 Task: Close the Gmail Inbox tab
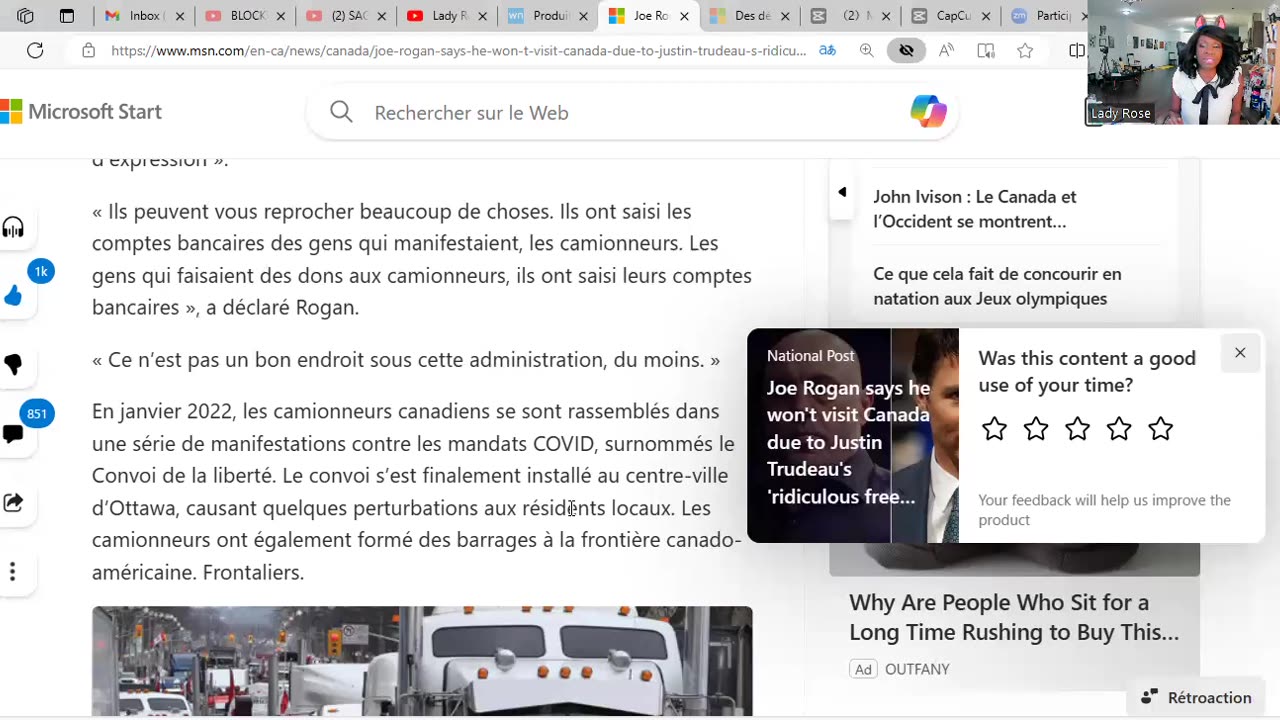[180, 16]
